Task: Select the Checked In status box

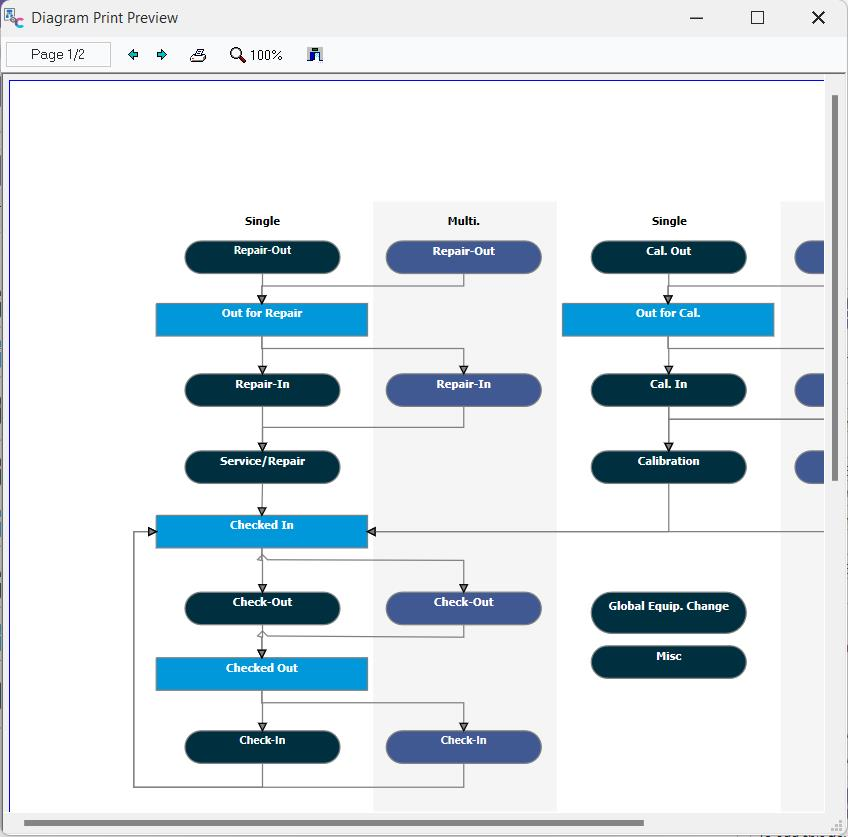Action: pos(262,532)
